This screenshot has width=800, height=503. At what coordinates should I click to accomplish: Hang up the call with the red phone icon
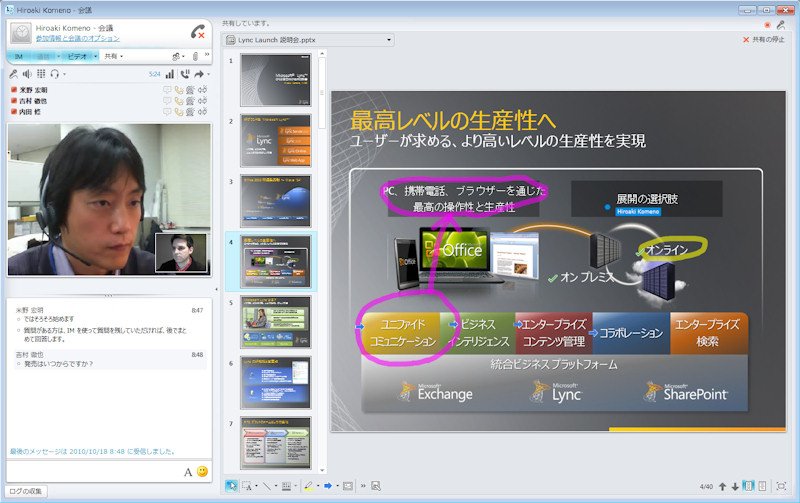(x=198, y=32)
